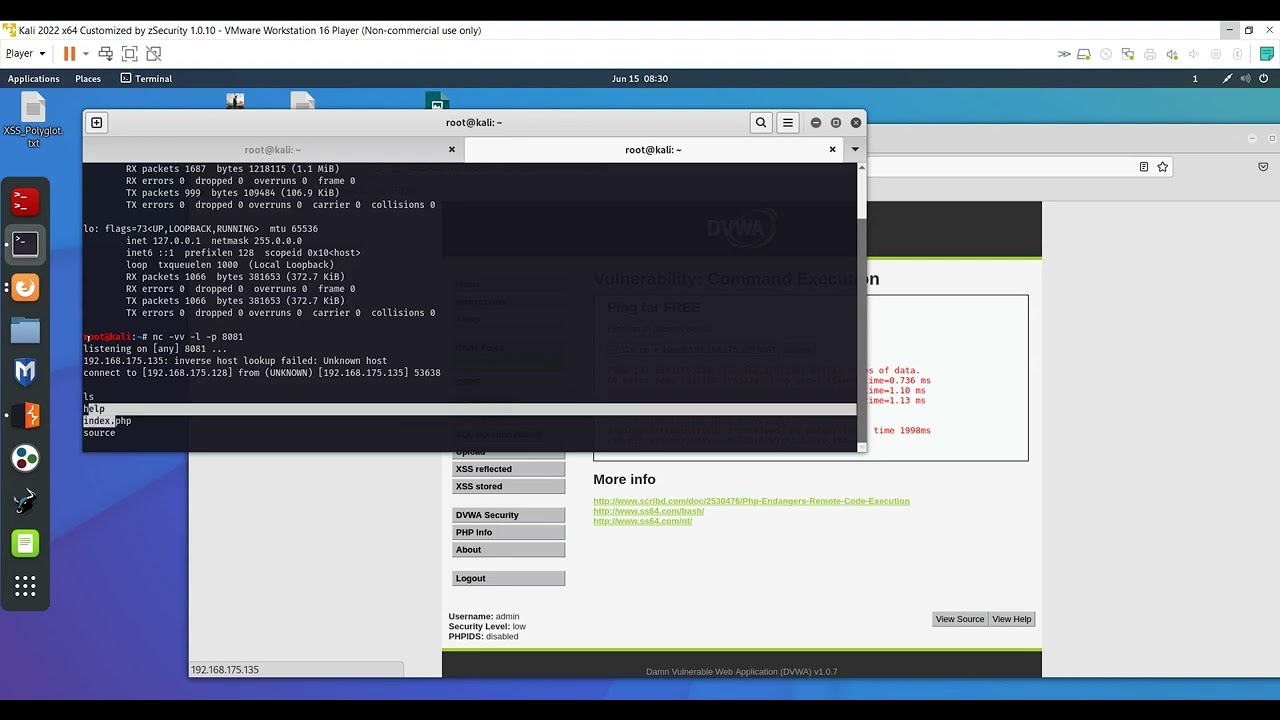
Task: Click the View Source button
Action: [x=960, y=619]
